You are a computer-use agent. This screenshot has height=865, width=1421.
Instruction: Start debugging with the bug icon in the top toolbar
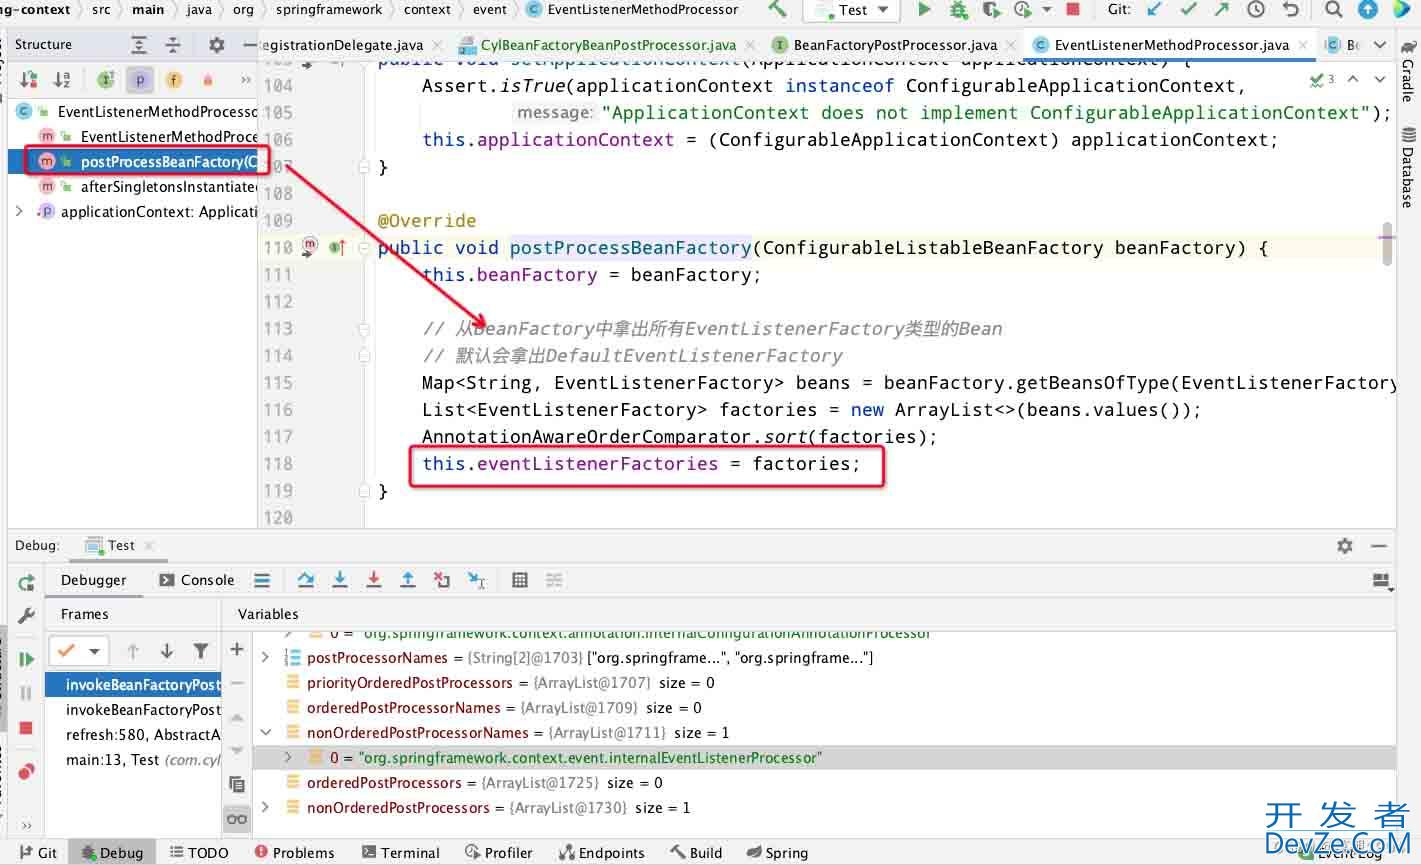[x=958, y=9]
